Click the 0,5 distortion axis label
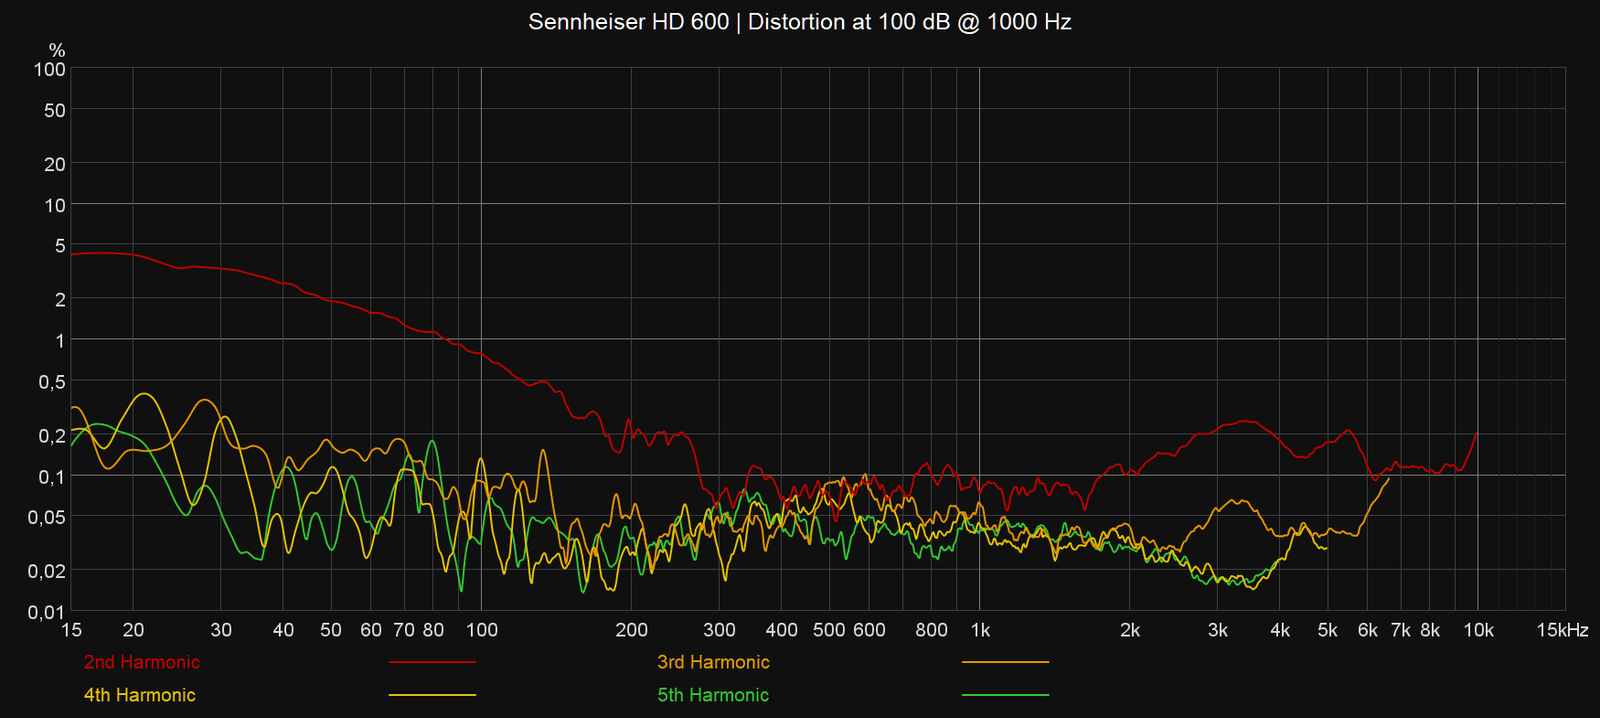1600x718 pixels. point(52,382)
